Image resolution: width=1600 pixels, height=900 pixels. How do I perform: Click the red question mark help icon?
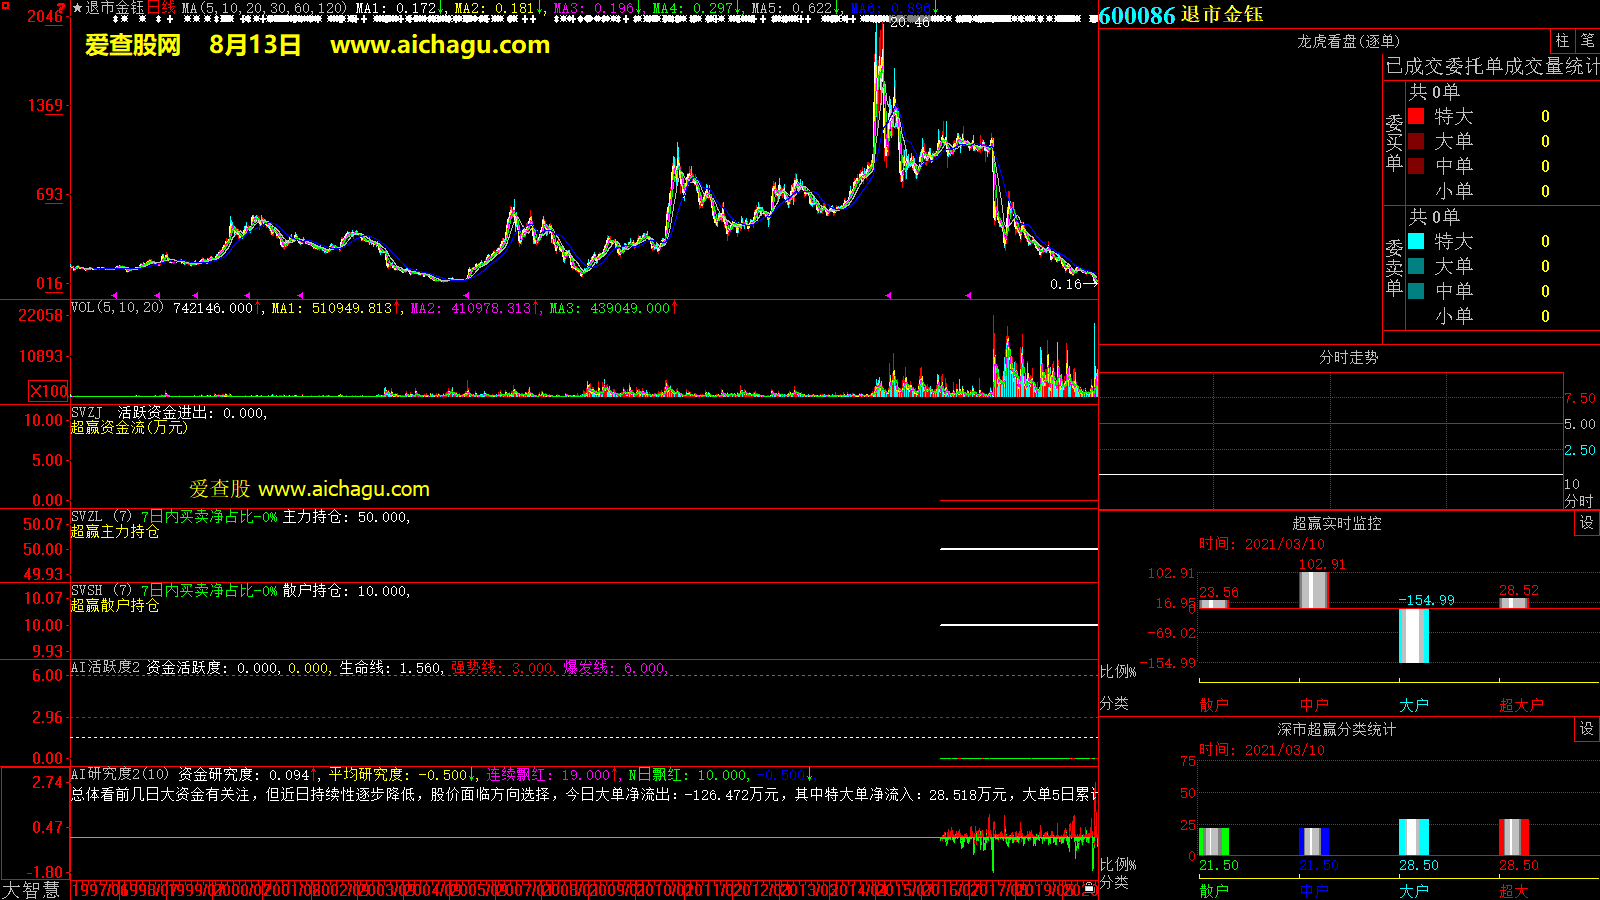[x=61, y=8]
